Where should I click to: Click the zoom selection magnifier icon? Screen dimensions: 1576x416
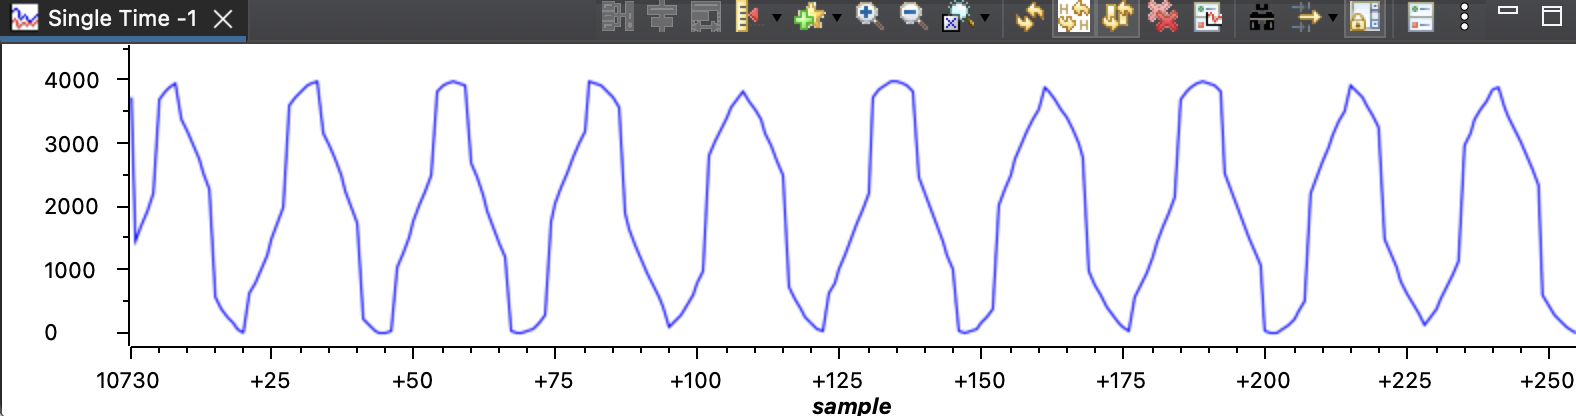[958, 17]
